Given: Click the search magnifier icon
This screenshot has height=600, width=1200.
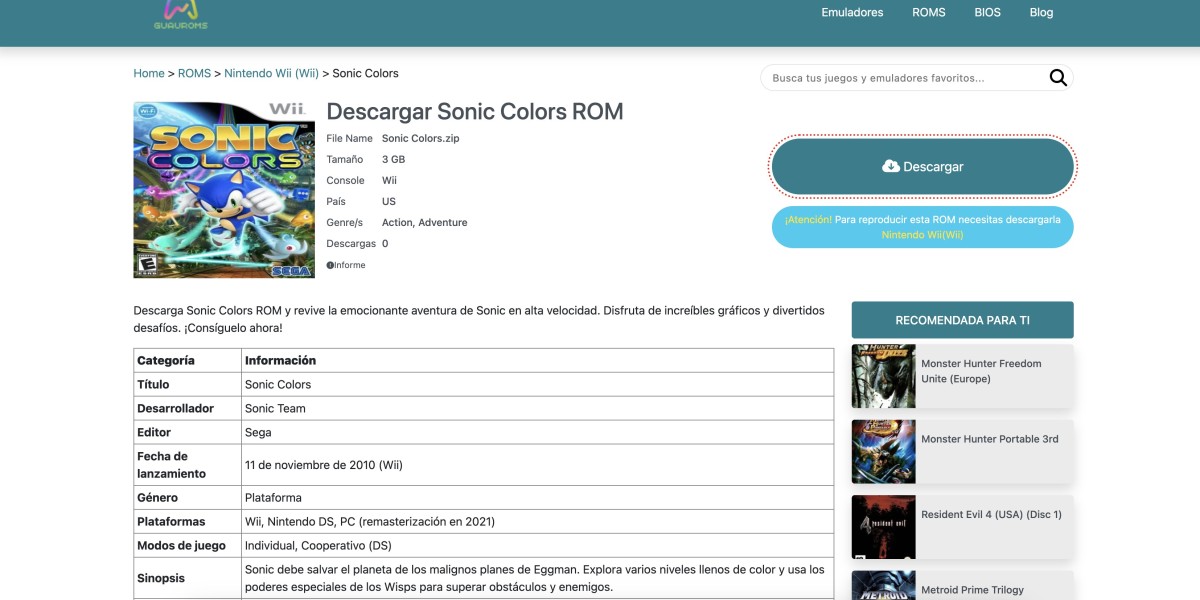Looking at the screenshot, I should click(x=1057, y=78).
